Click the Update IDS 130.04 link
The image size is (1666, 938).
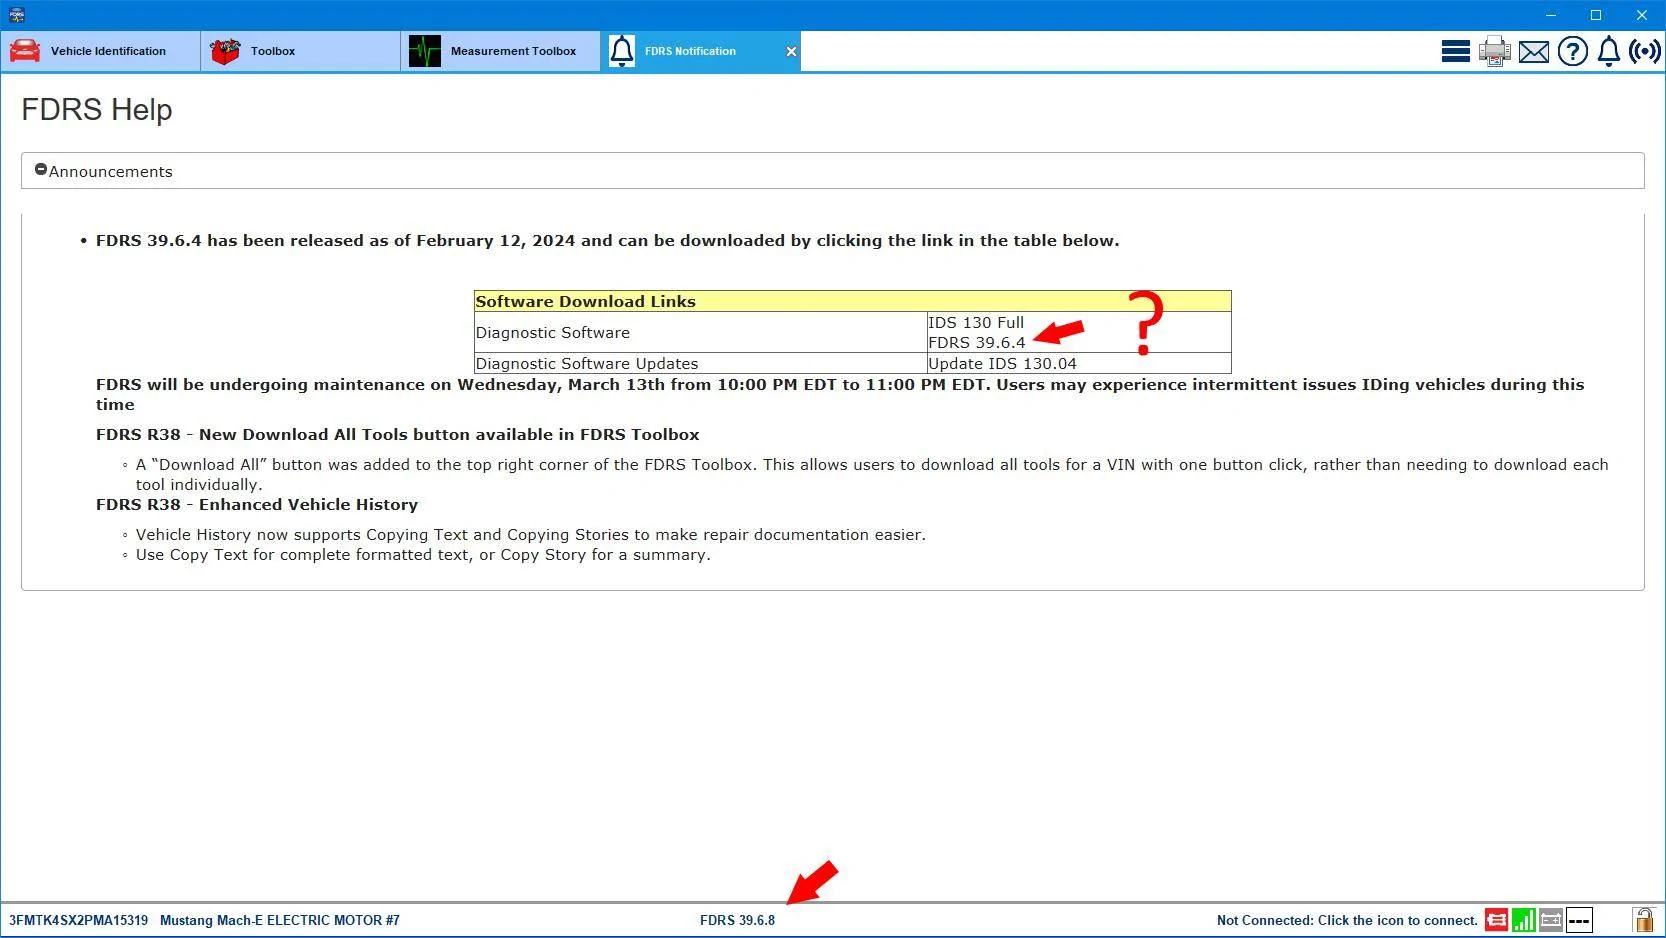tap(1002, 364)
